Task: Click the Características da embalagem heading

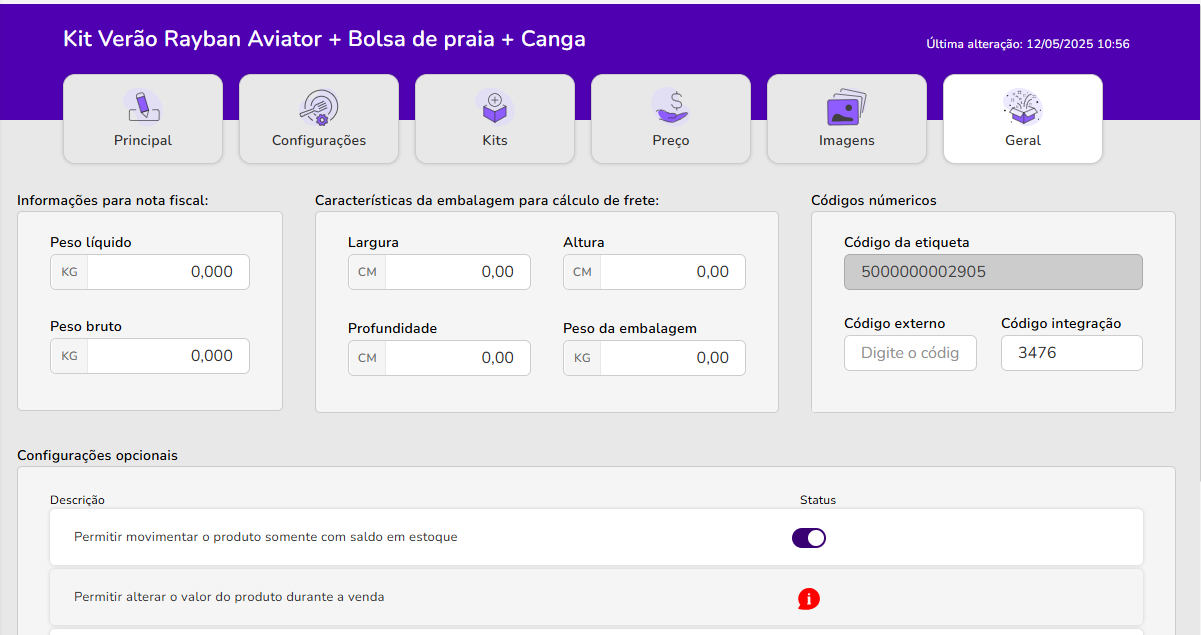Action: [x=487, y=200]
